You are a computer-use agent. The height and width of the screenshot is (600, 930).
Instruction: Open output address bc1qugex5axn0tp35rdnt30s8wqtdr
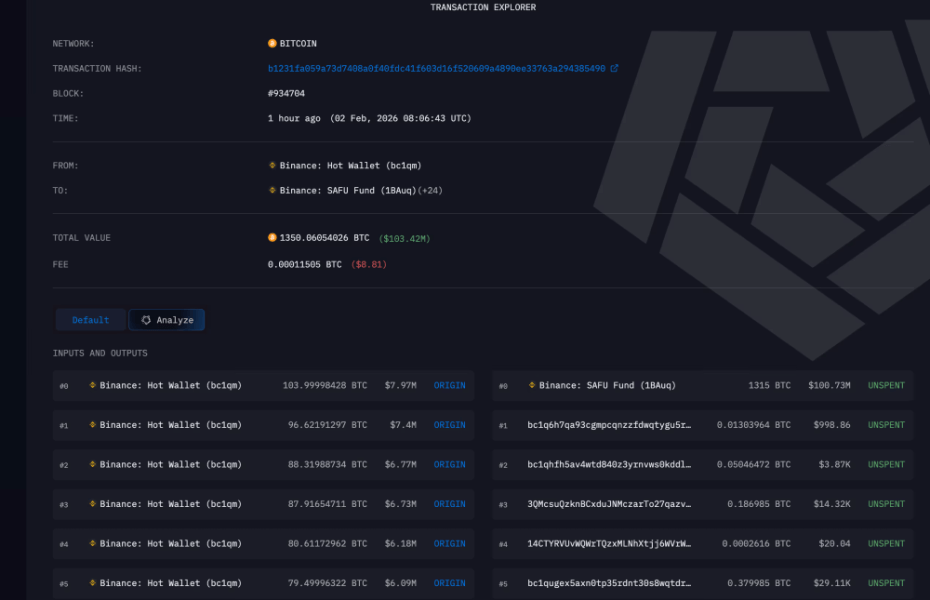(609, 583)
